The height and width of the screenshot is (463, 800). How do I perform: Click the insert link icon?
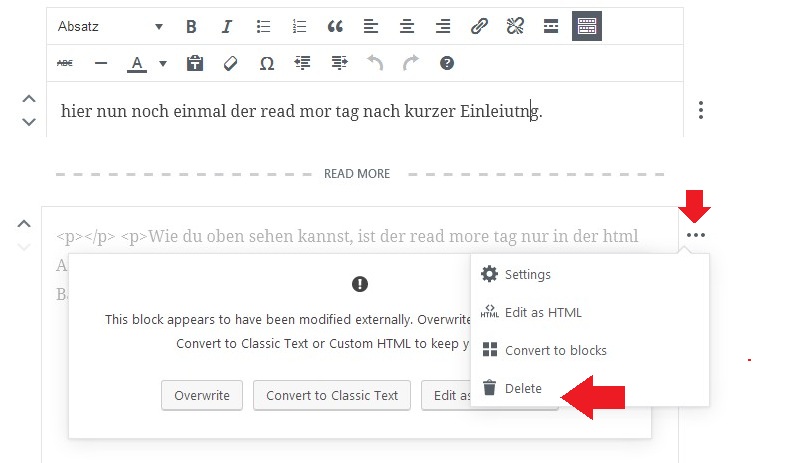point(479,27)
